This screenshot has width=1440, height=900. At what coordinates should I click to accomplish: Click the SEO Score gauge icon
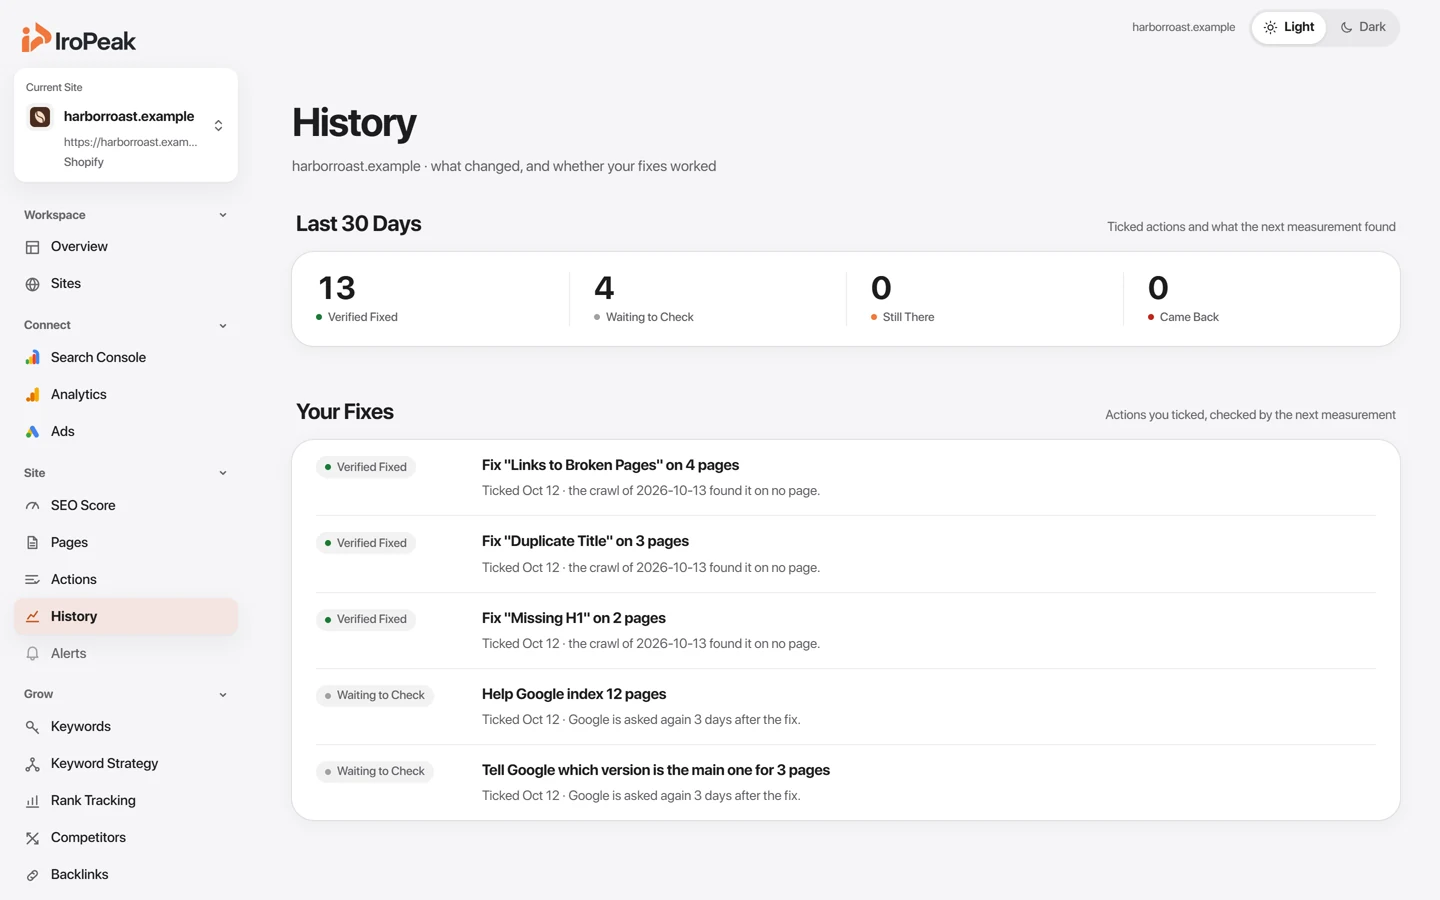pyautogui.click(x=32, y=506)
